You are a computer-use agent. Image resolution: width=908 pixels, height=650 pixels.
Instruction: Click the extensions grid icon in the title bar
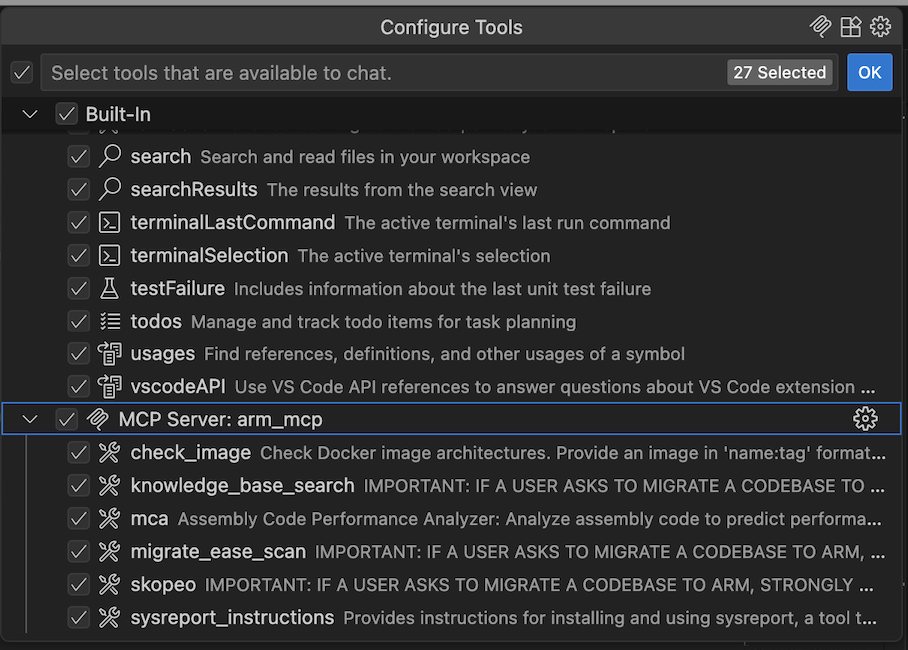(850, 27)
